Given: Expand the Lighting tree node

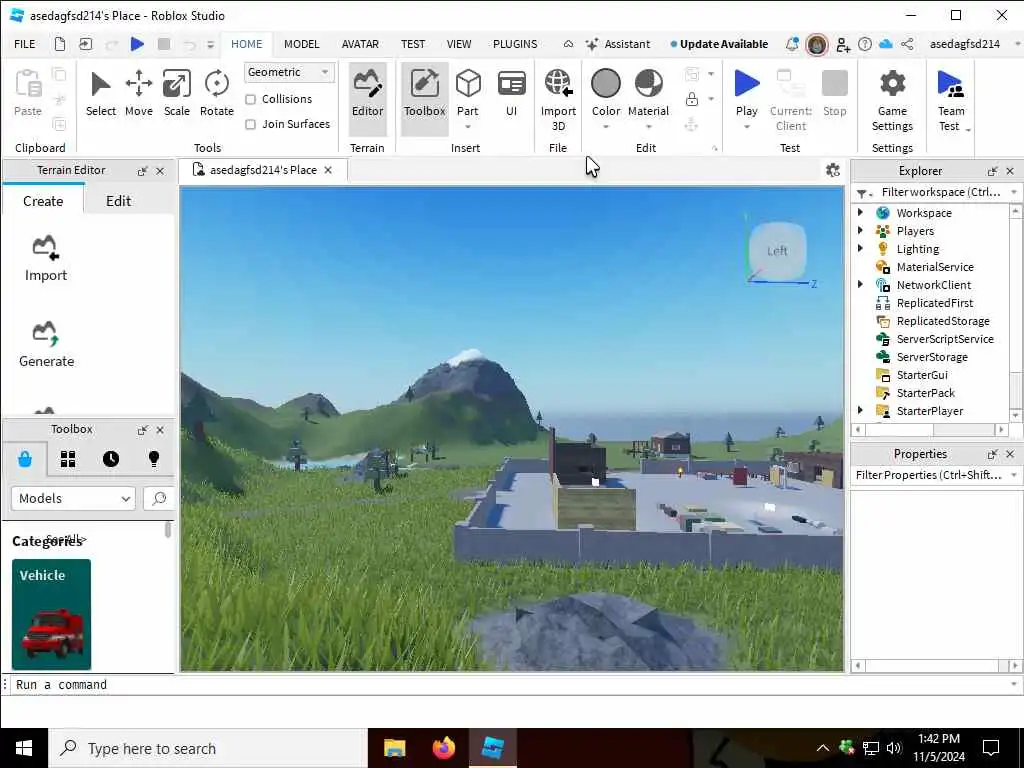Looking at the screenshot, I should point(860,248).
